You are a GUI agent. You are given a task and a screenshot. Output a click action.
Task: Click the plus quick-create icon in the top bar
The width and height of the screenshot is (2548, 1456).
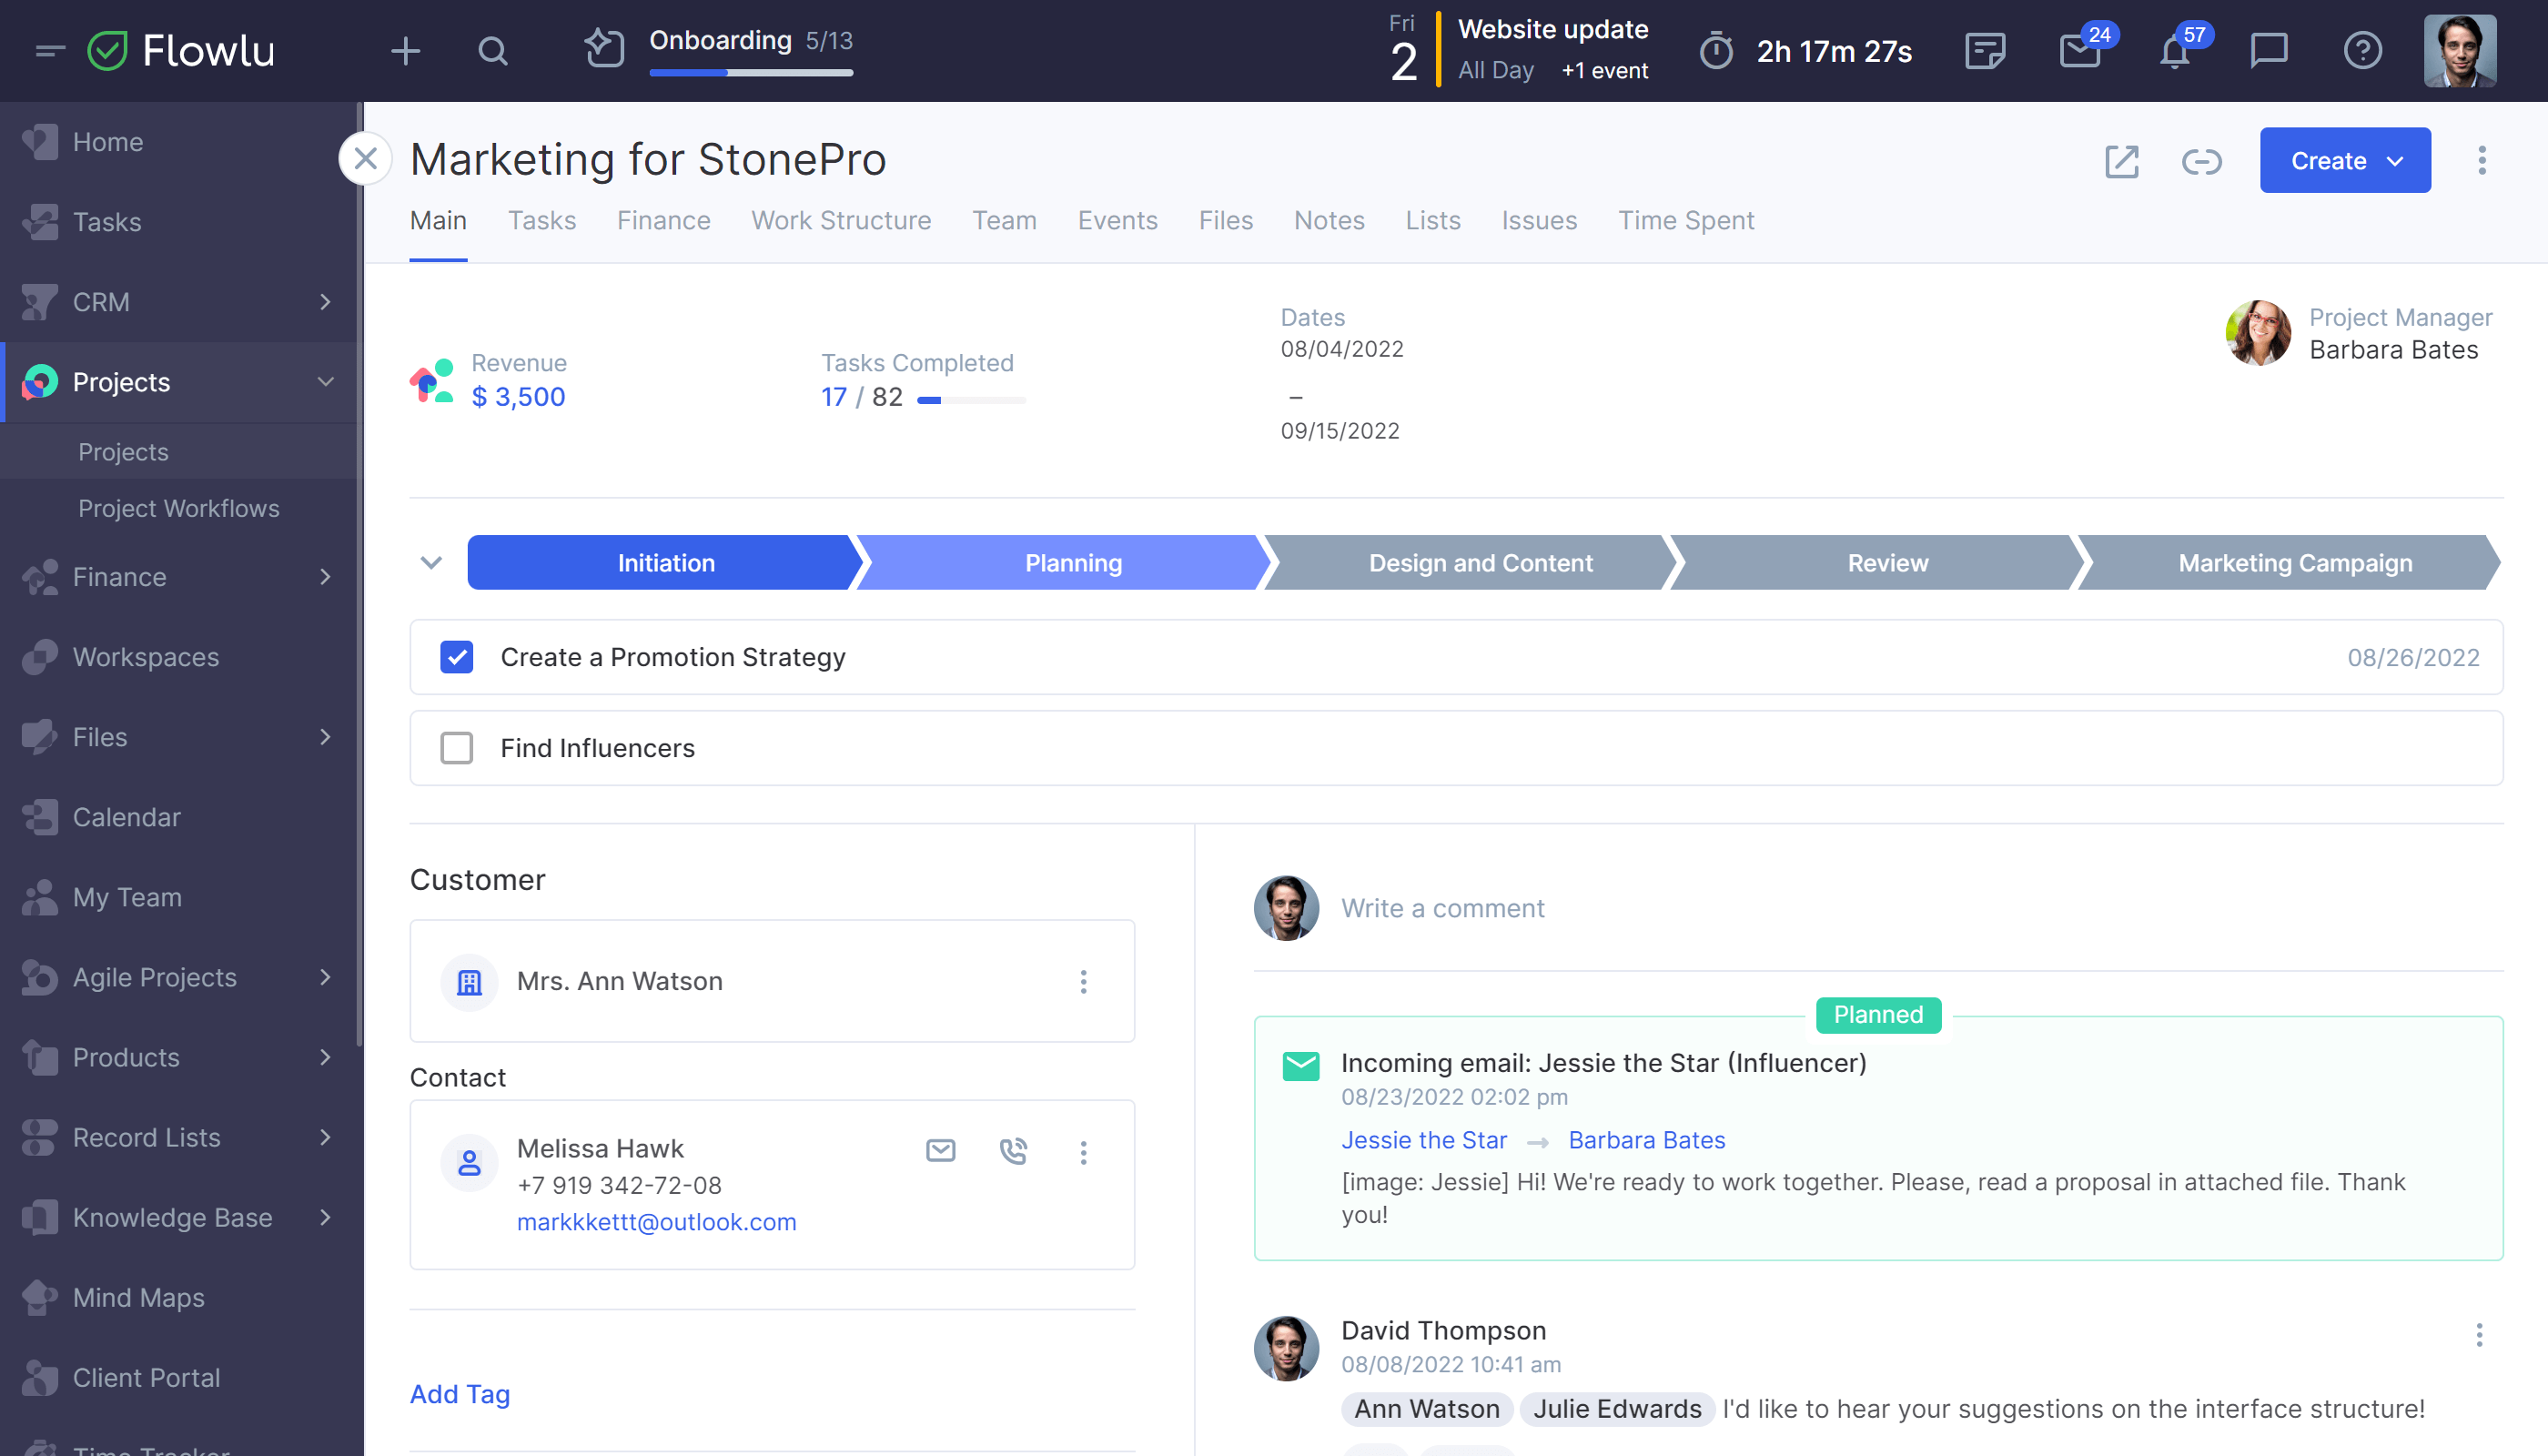405,50
